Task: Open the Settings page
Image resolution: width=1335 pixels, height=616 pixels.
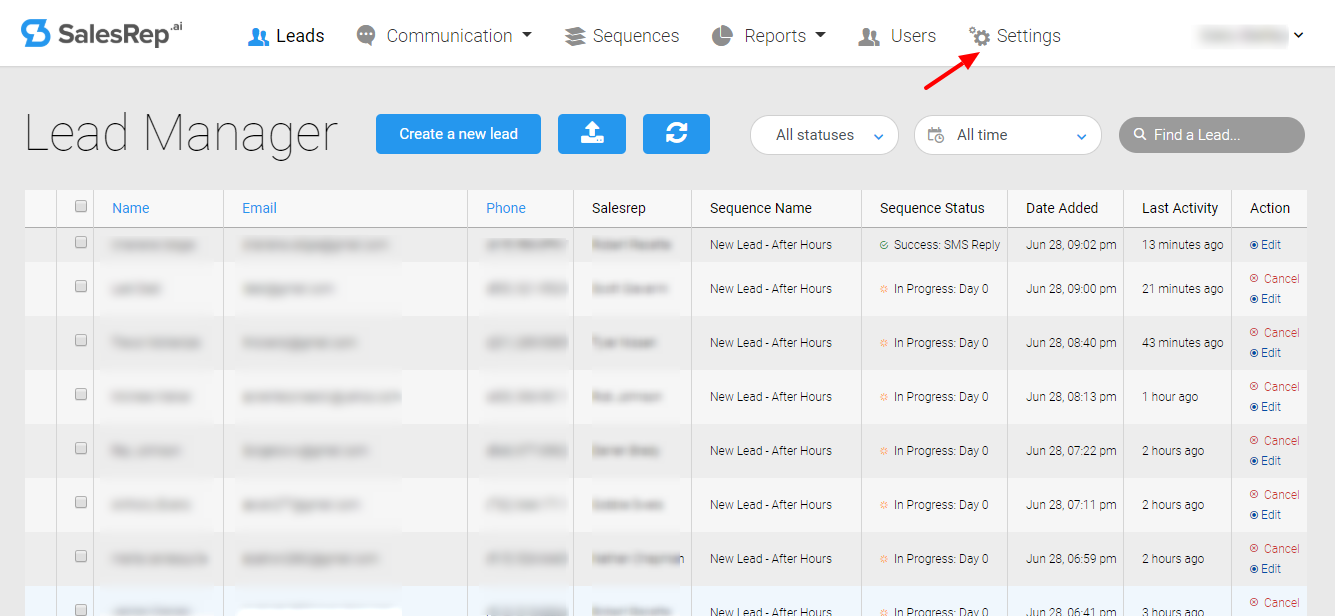Action: click(x=1015, y=36)
